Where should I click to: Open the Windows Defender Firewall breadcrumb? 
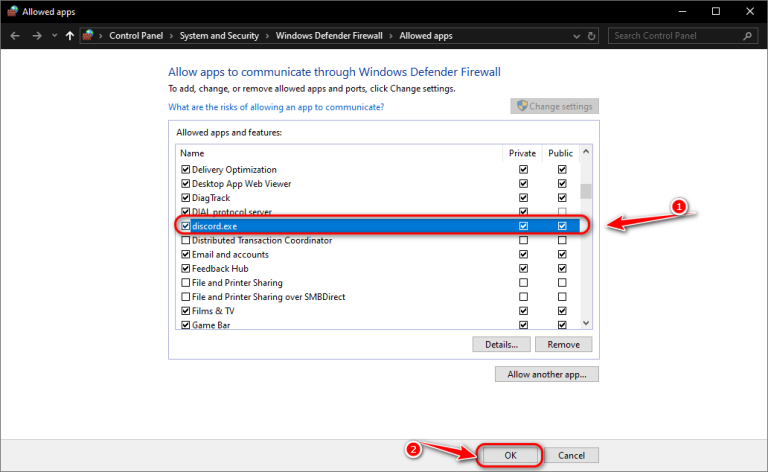coord(329,36)
